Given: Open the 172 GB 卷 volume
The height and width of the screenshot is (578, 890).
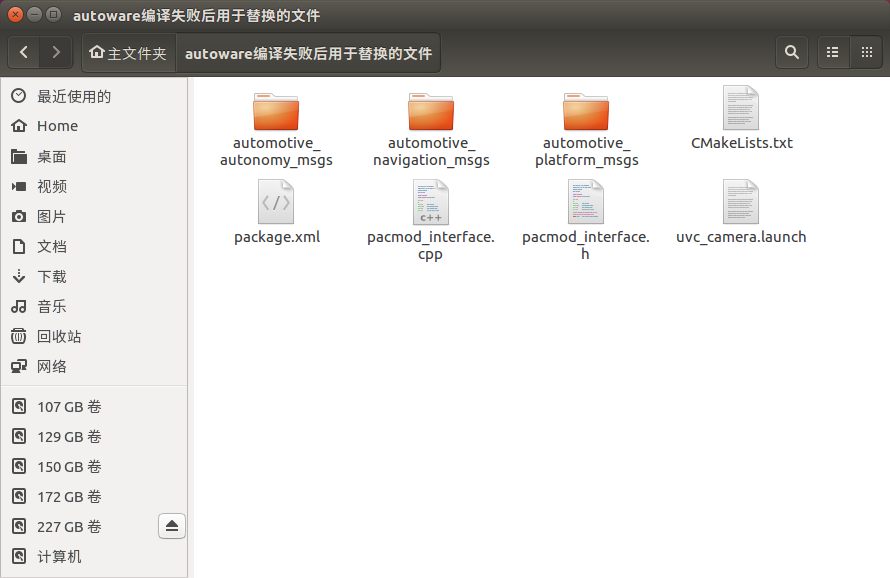Looking at the screenshot, I should coord(94,497).
